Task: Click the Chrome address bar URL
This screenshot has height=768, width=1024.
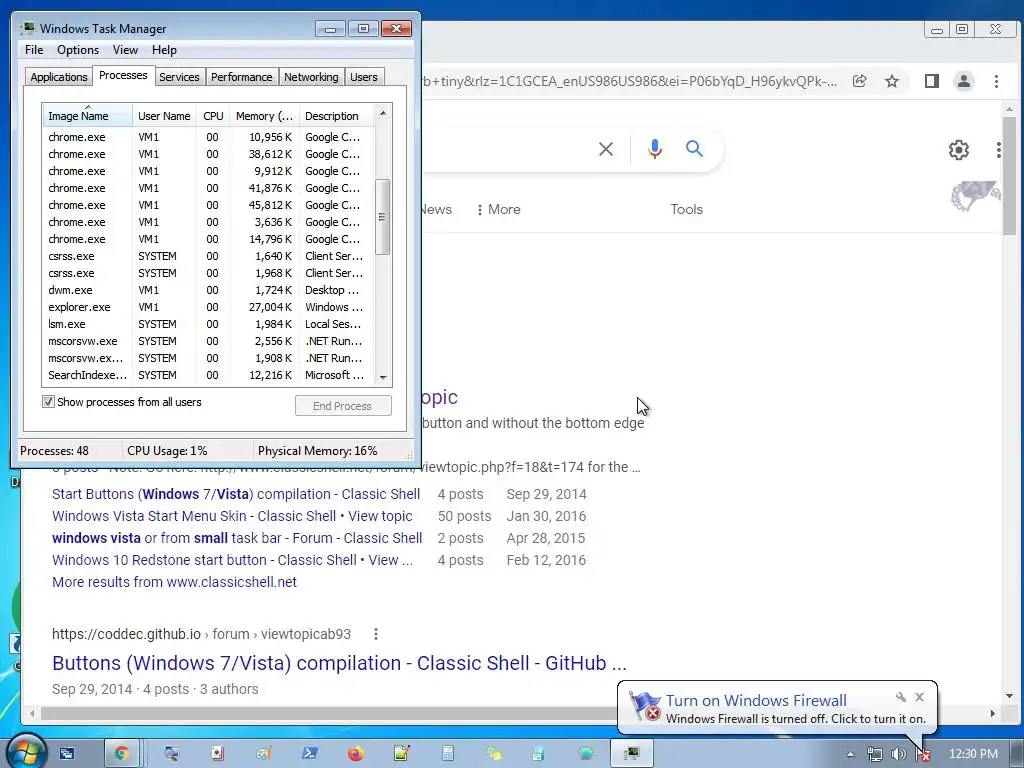Action: point(630,81)
